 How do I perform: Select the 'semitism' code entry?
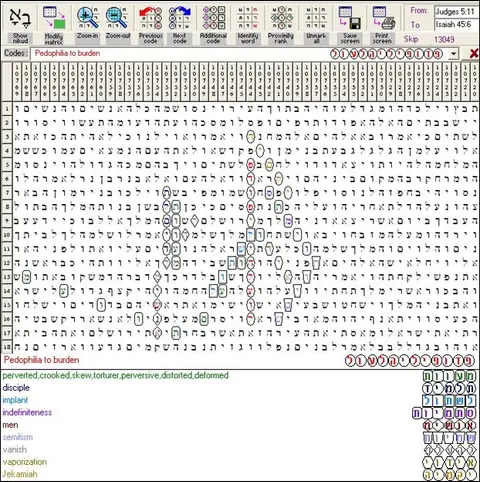[18, 437]
